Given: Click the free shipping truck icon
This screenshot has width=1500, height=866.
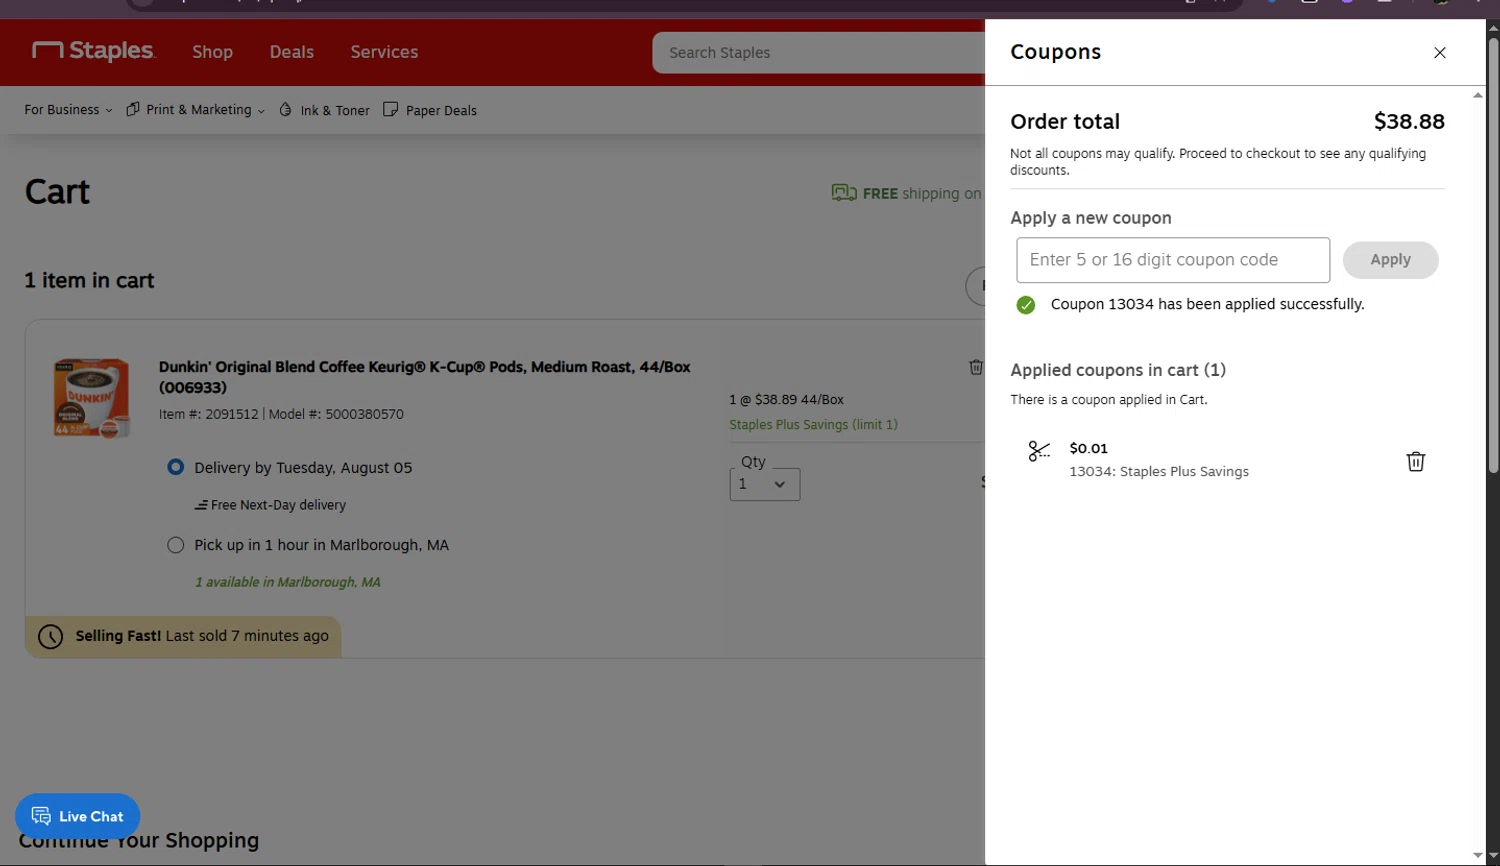Looking at the screenshot, I should pos(844,193).
